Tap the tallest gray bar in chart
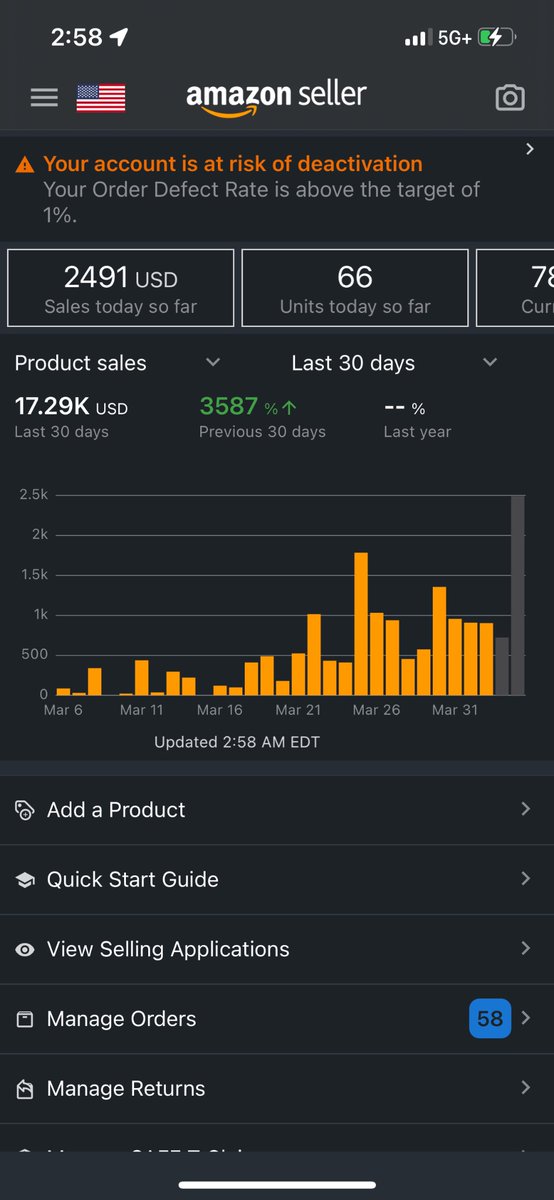Viewport: 554px width, 1200px height. pos(518,595)
